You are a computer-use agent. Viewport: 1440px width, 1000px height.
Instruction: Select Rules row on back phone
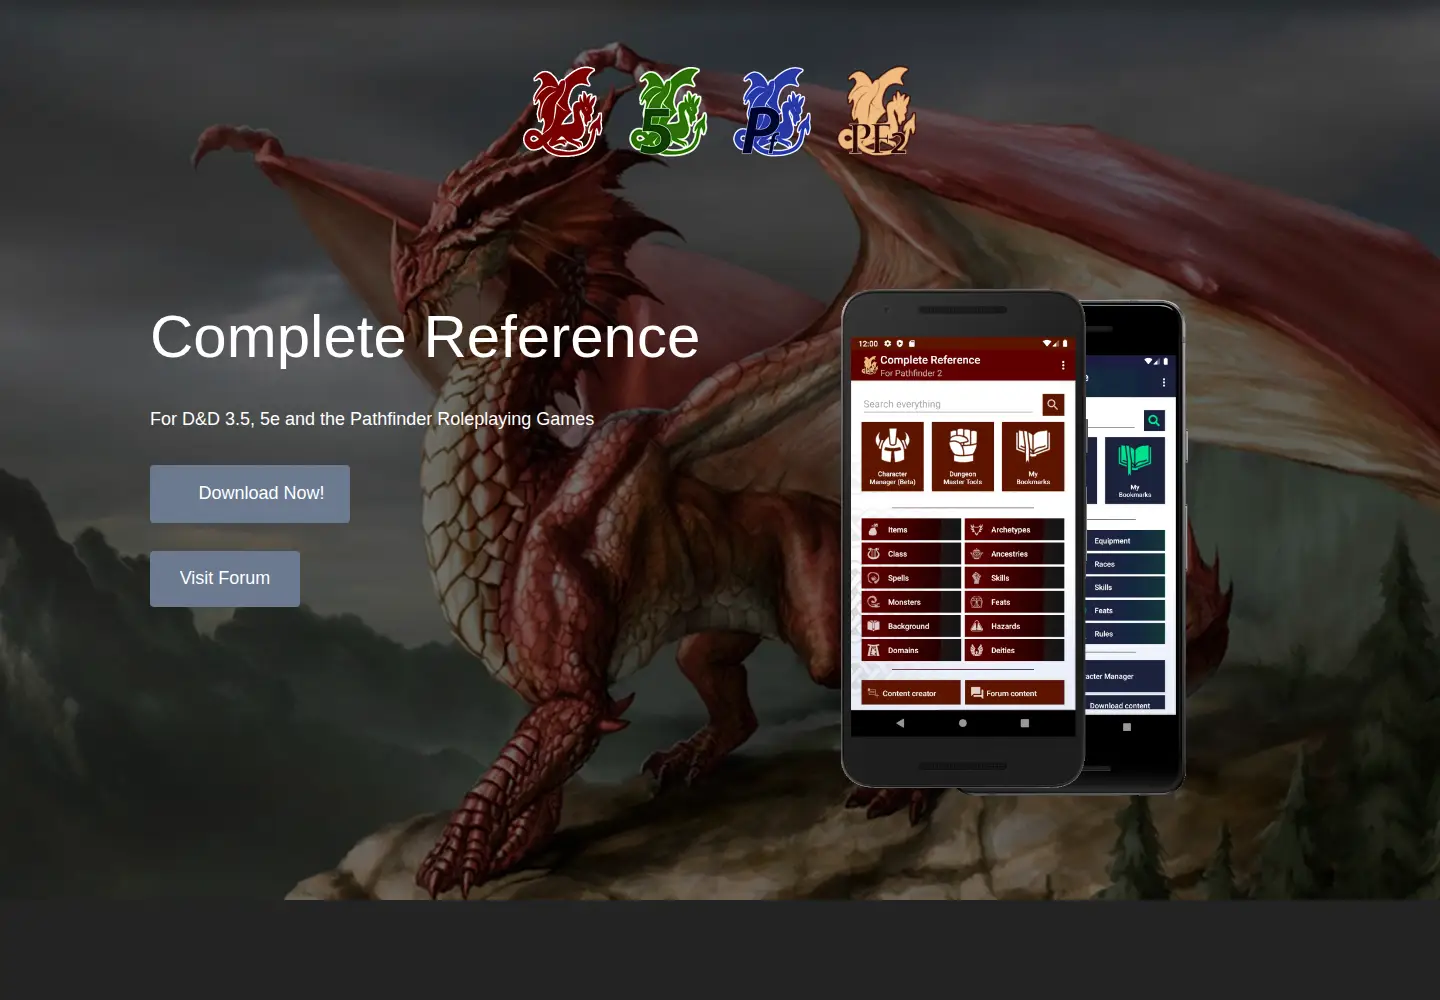pos(1125,634)
